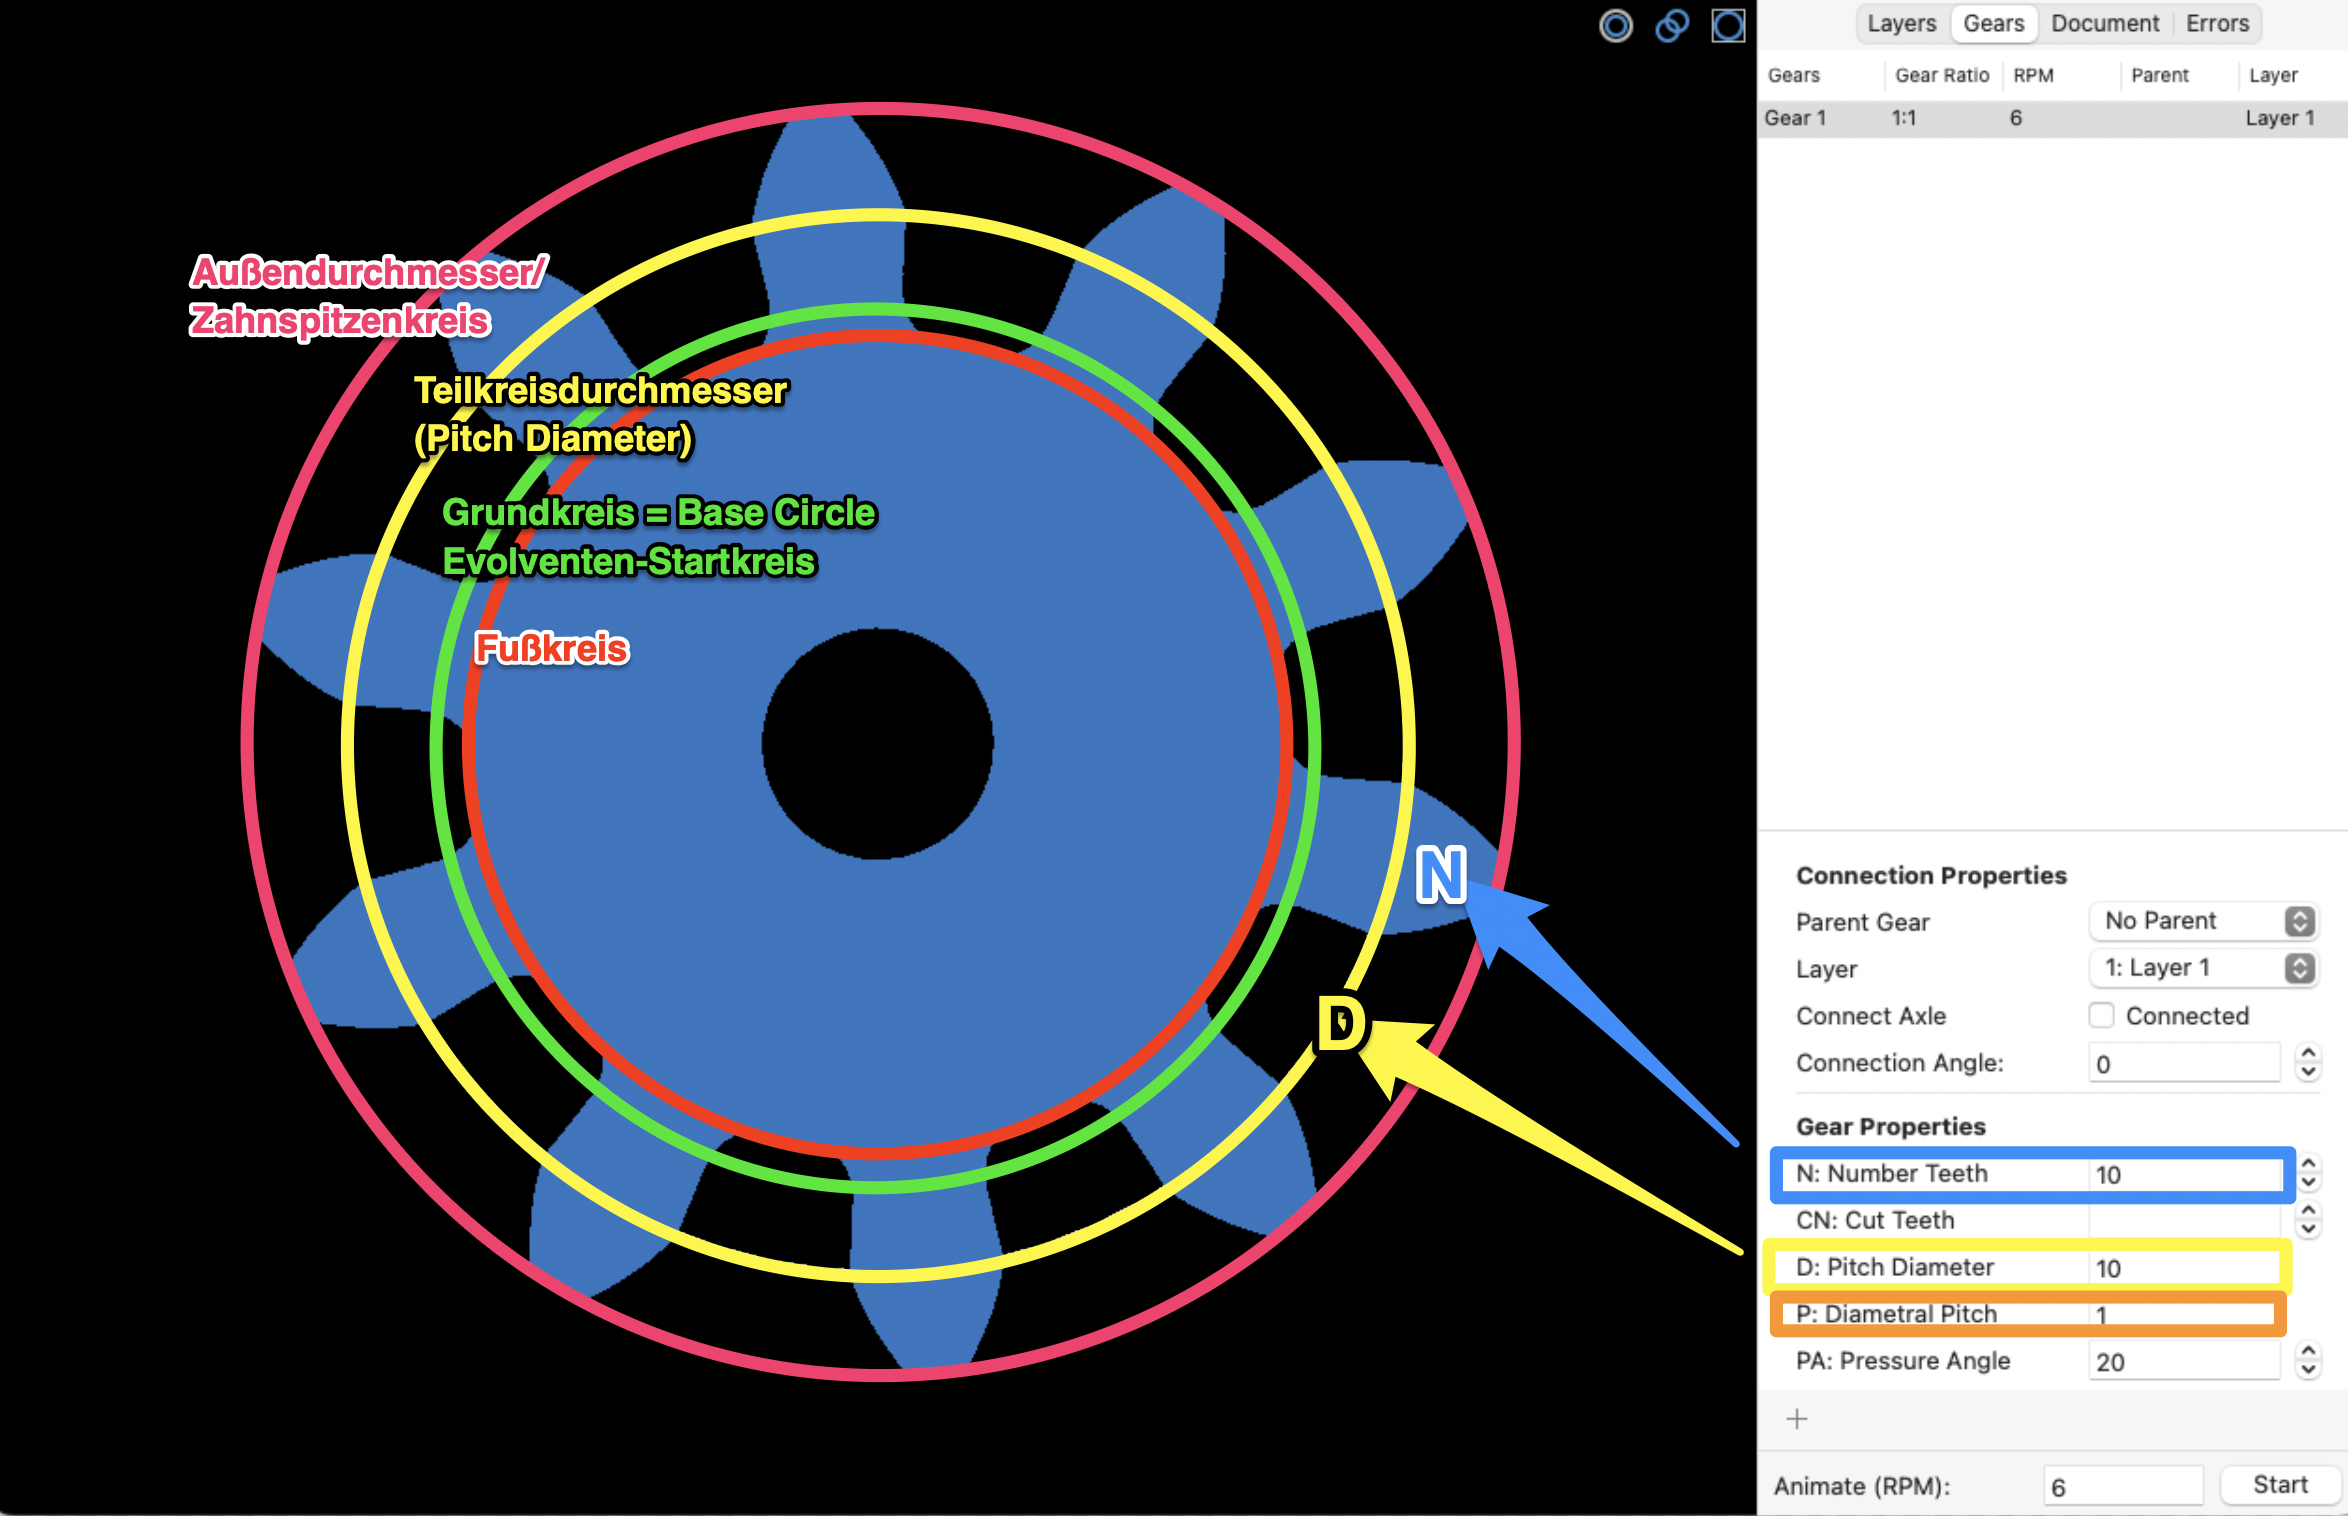Click the Animate RPM input field

point(2122,1486)
